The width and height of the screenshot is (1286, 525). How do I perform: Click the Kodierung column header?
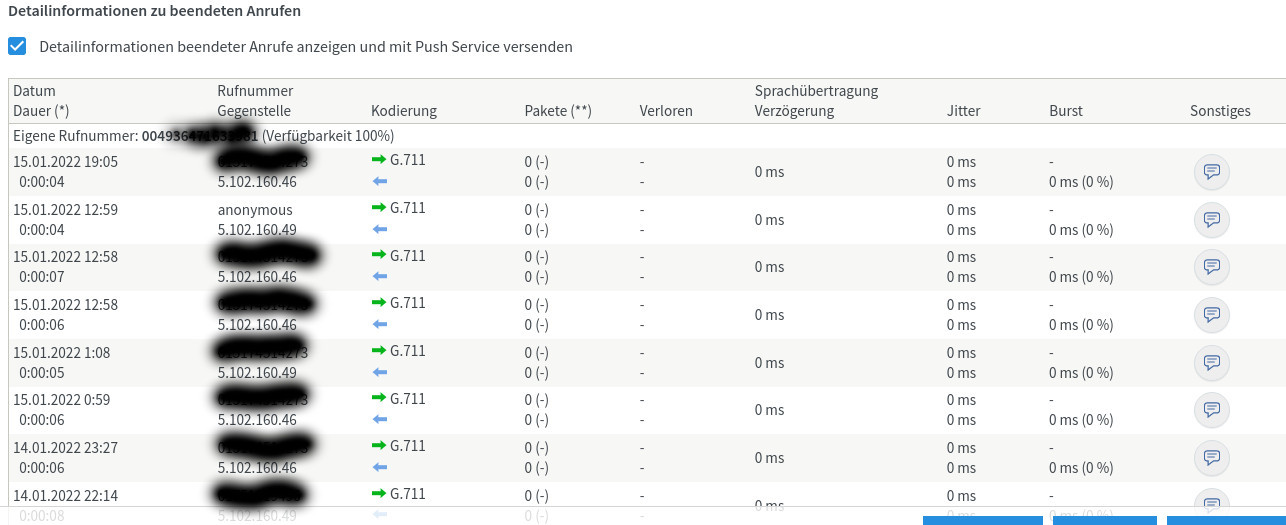[404, 111]
